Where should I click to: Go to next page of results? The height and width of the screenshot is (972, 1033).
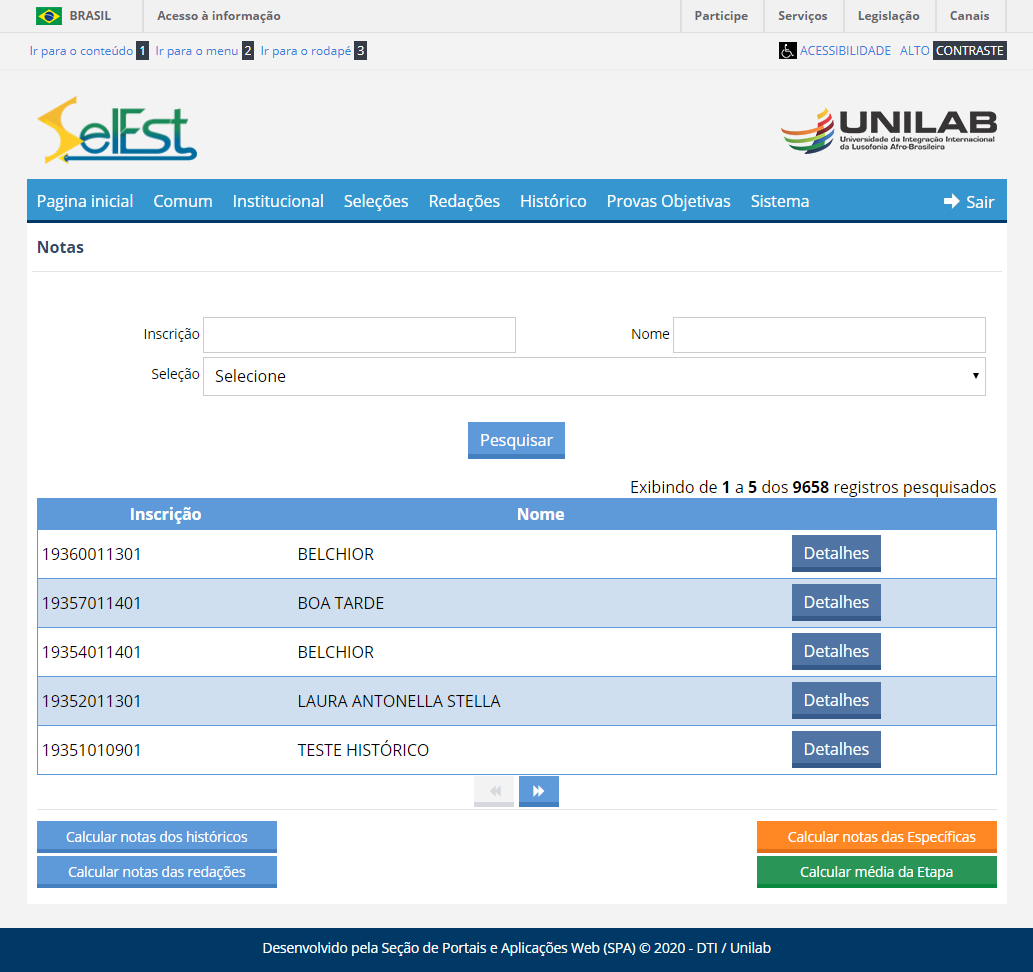(538, 791)
